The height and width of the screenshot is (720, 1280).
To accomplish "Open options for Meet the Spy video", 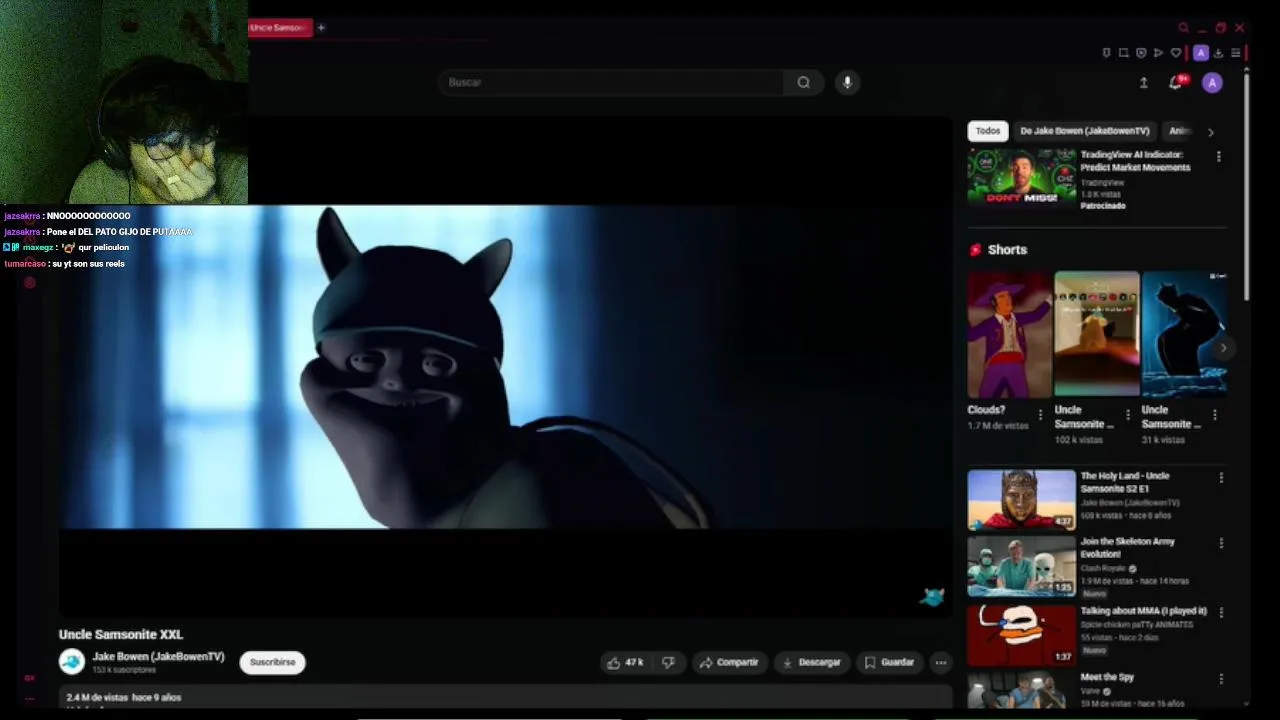I will 1220,679.
